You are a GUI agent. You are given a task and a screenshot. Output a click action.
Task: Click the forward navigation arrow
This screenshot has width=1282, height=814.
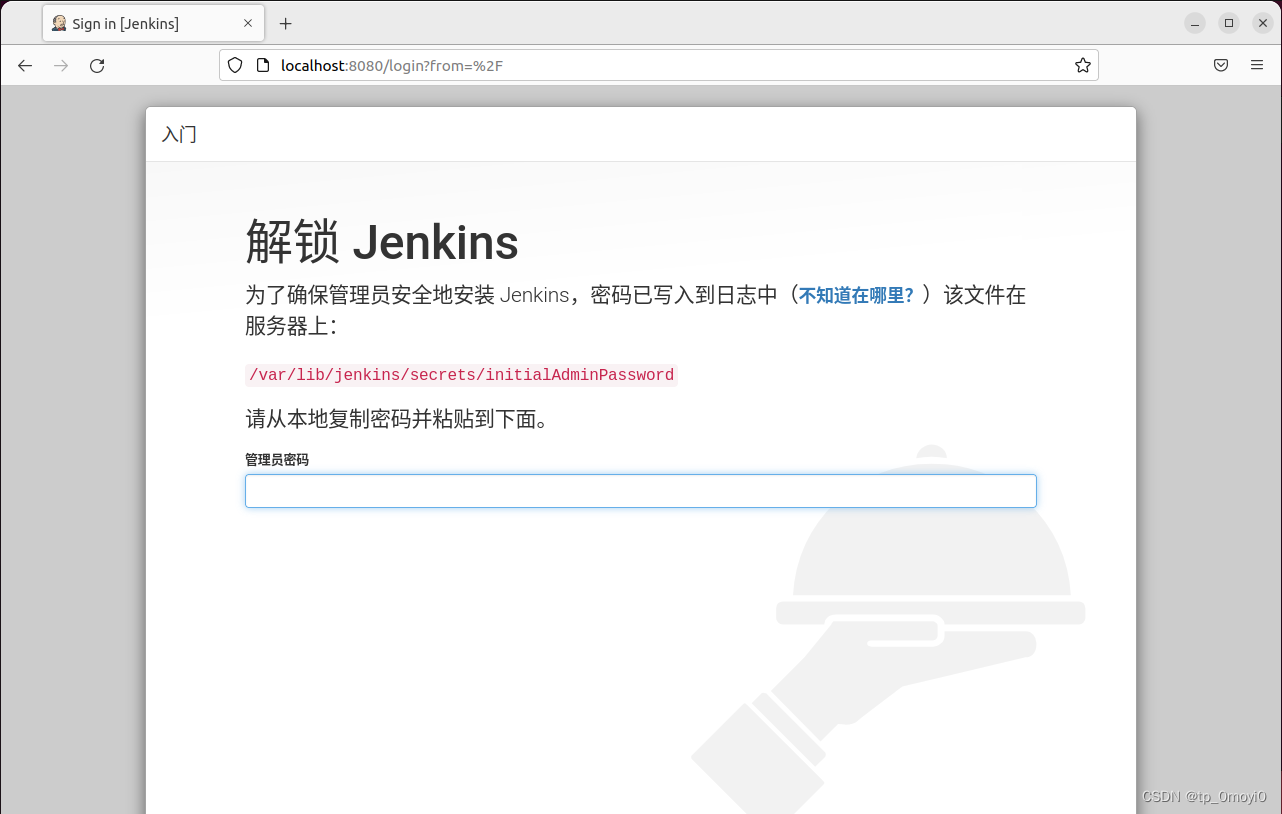coord(60,65)
